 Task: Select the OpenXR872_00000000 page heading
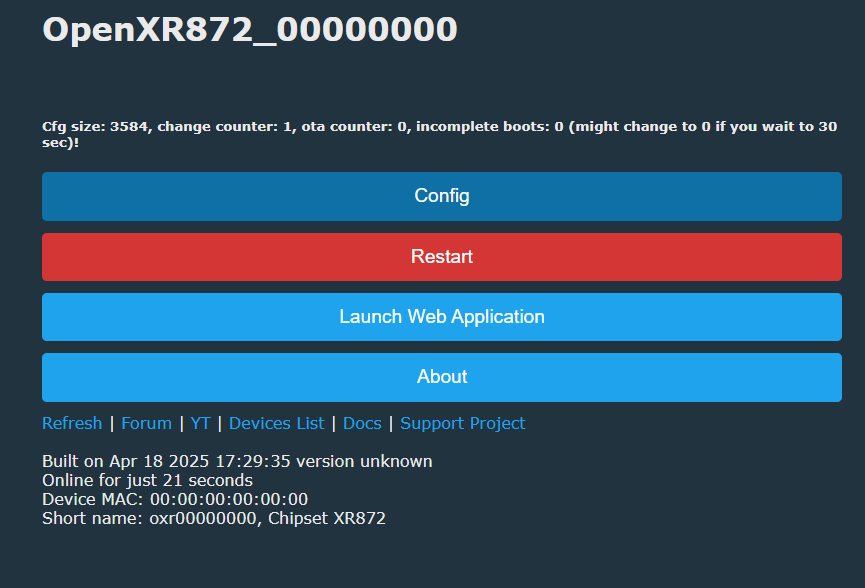(x=250, y=30)
